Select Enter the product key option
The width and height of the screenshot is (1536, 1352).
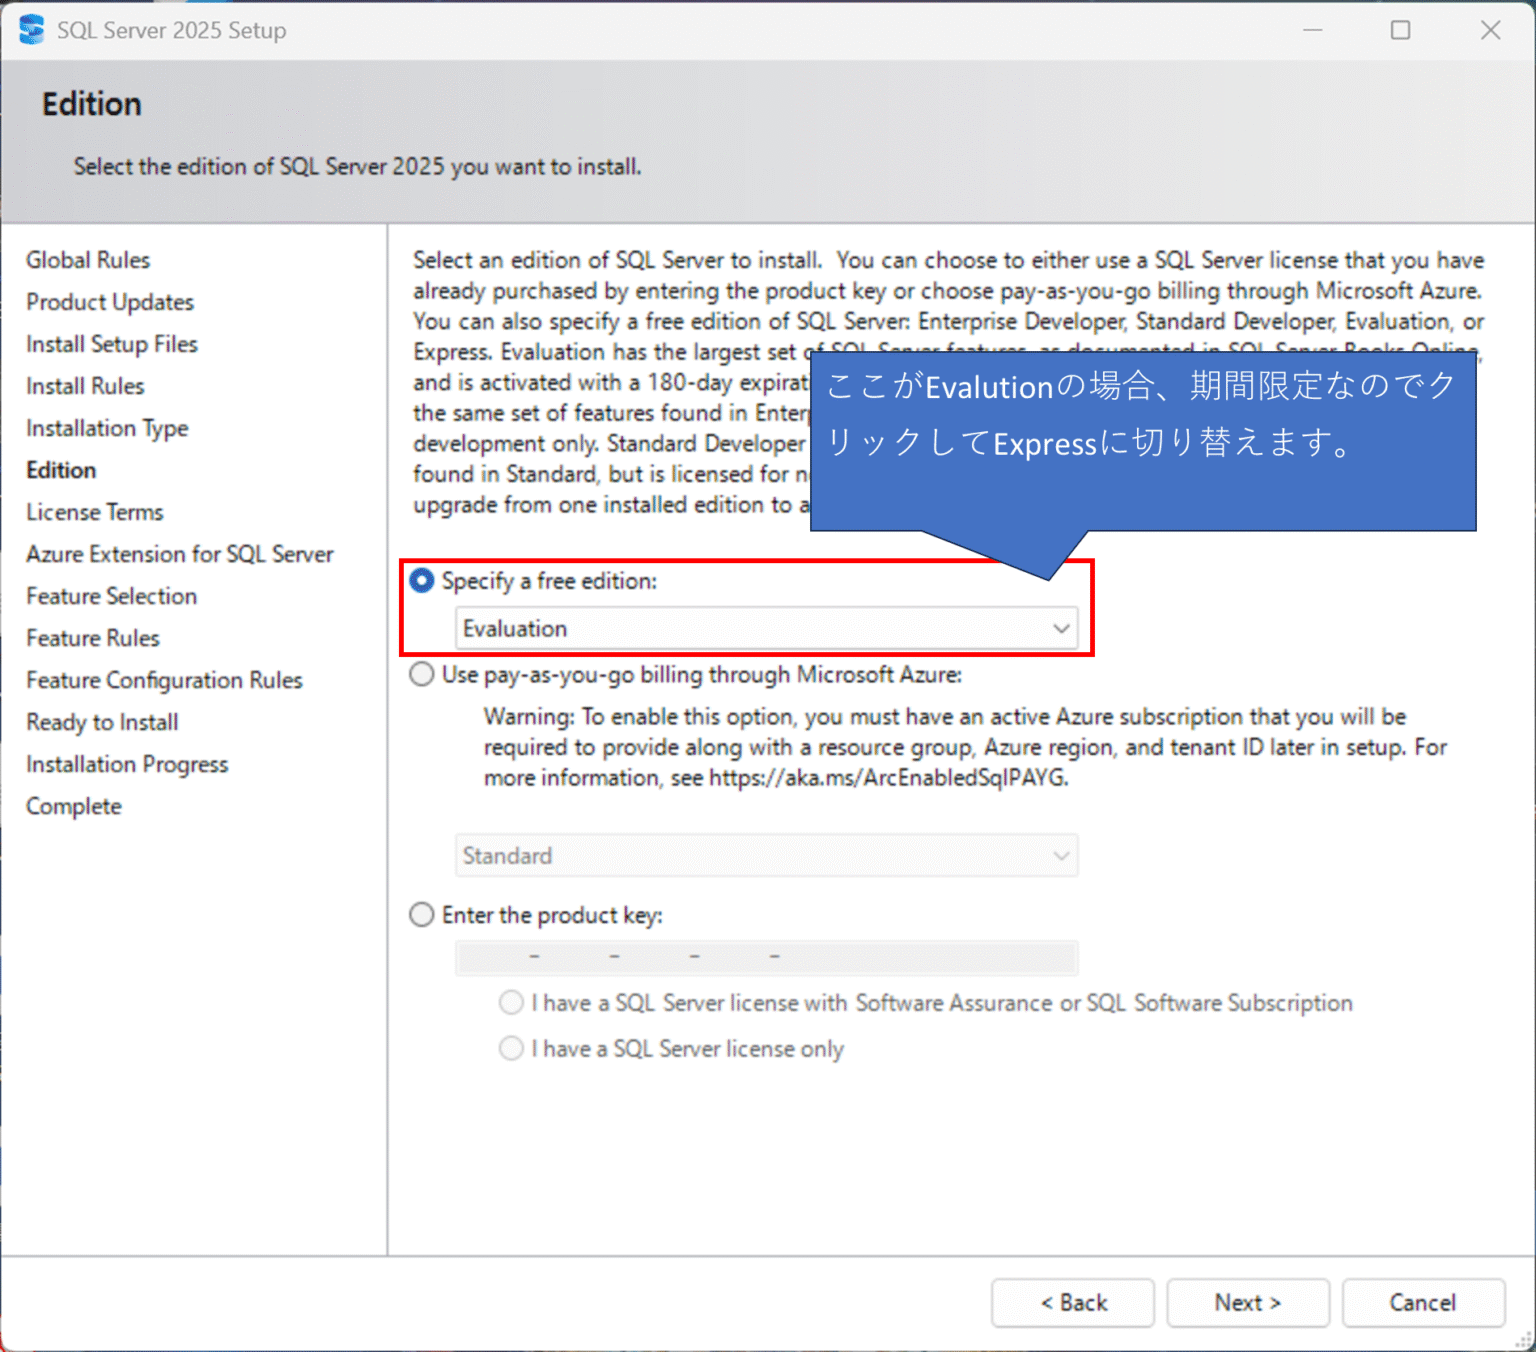click(x=421, y=914)
